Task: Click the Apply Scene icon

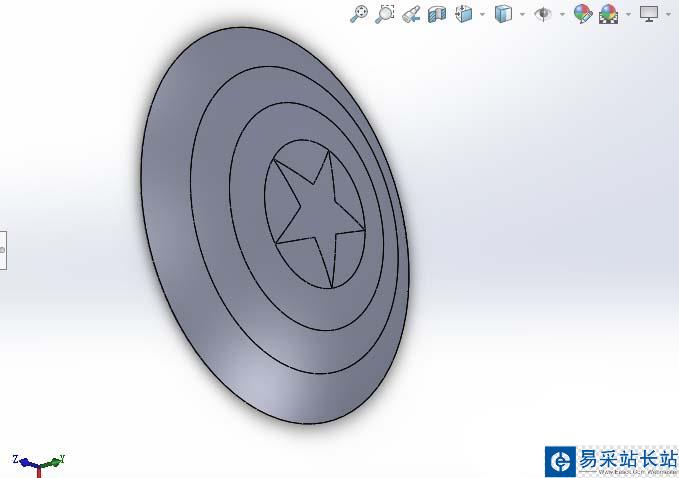Action: coord(608,14)
